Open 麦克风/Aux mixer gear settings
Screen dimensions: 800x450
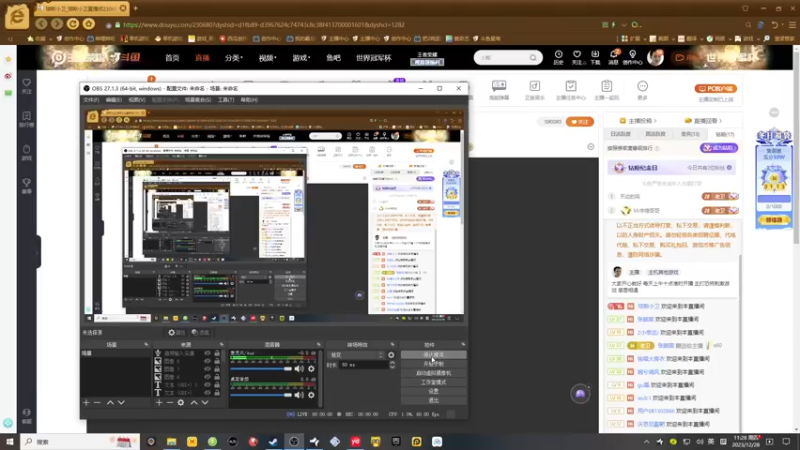point(311,368)
